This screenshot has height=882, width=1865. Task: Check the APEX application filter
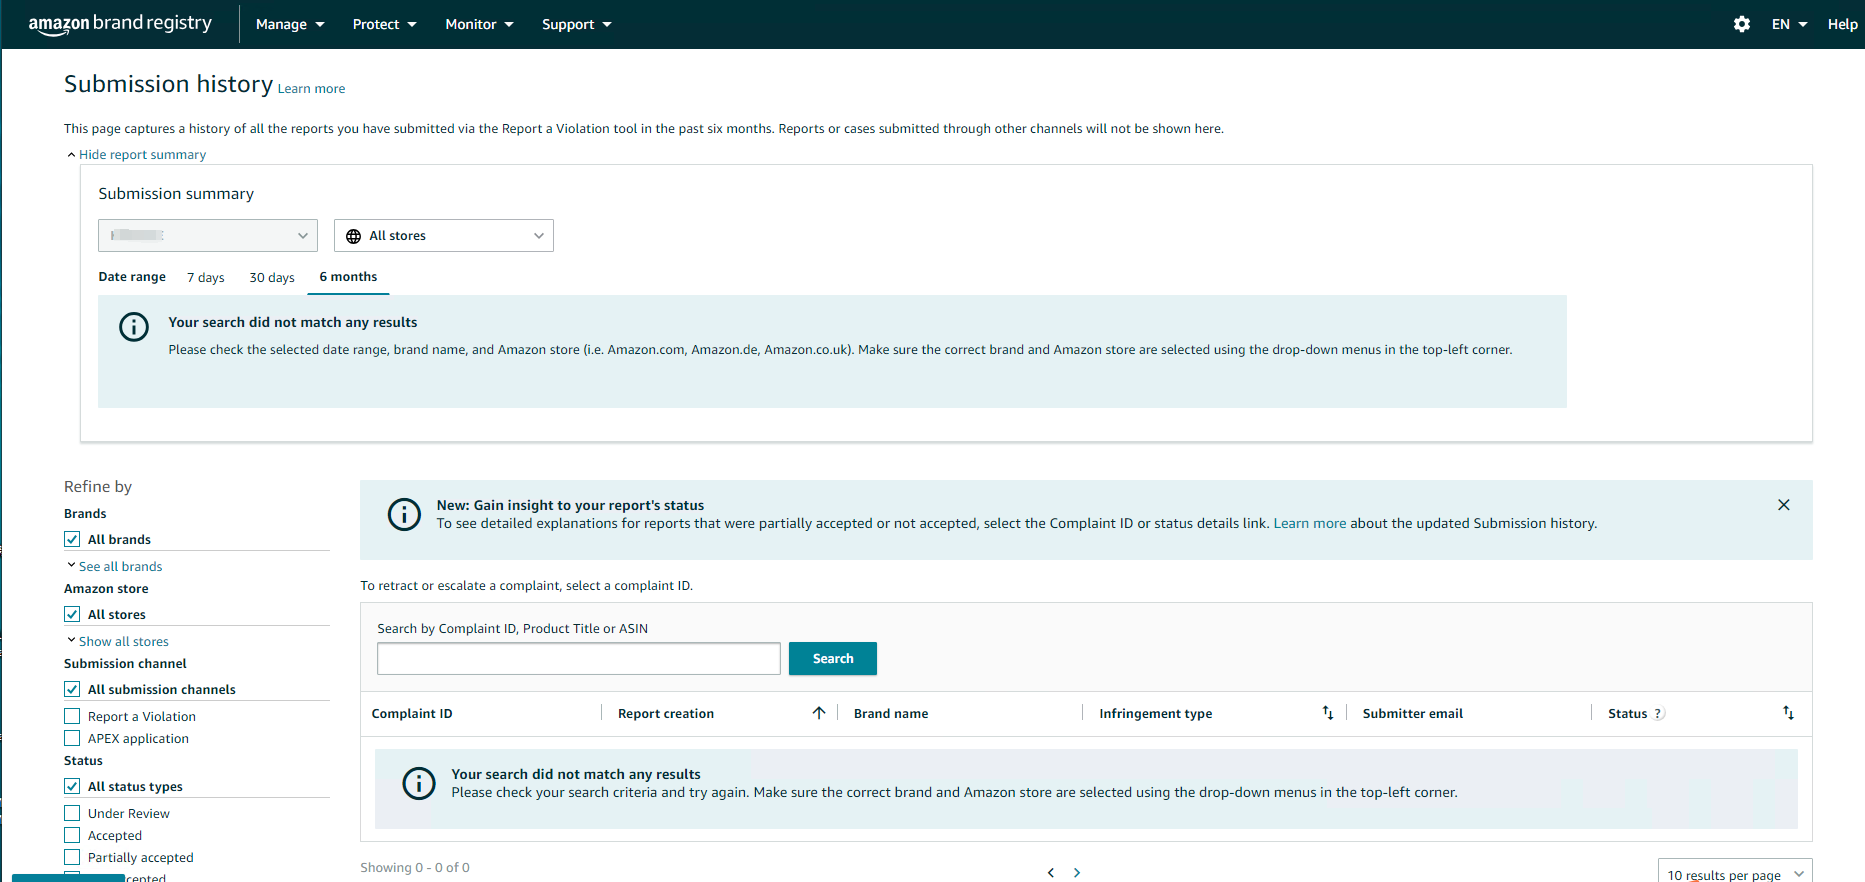72,738
